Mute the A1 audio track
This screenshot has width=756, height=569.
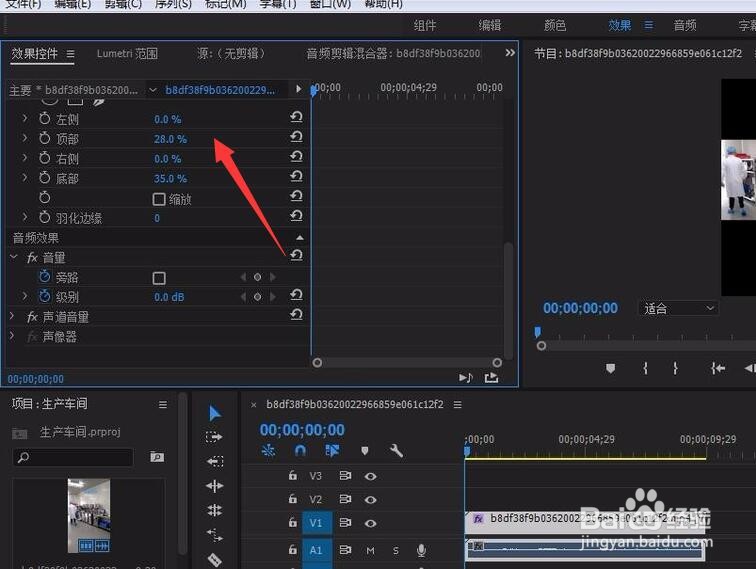pyautogui.click(x=370, y=550)
